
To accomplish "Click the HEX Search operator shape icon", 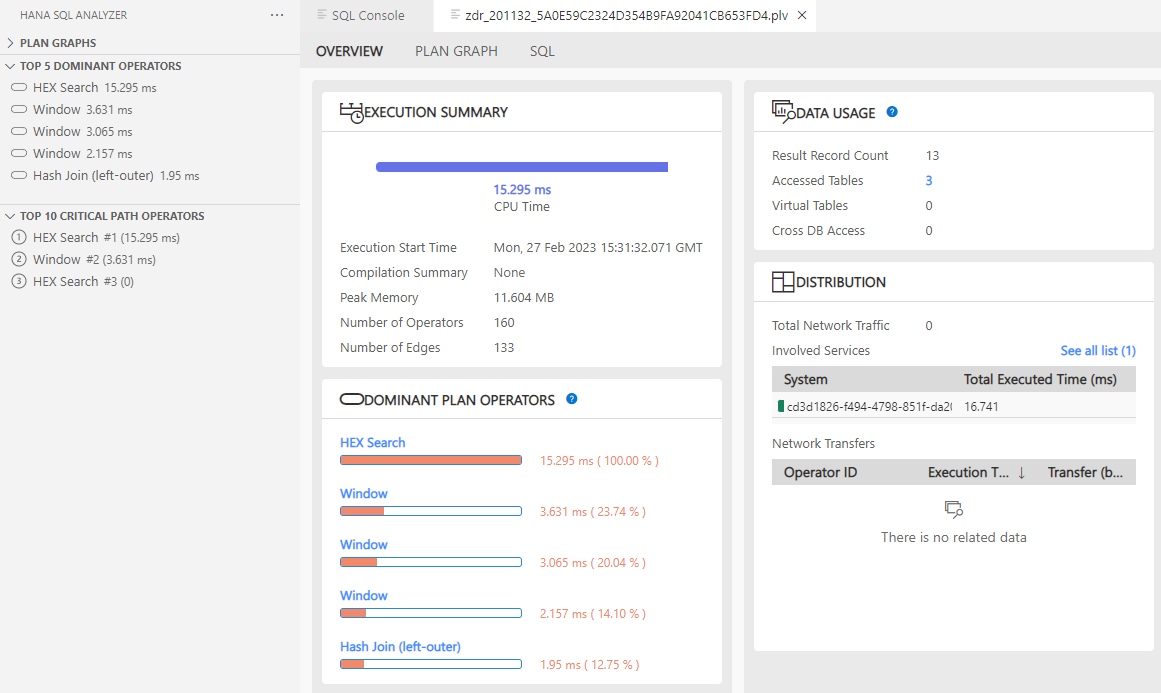I will coord(19,88).
